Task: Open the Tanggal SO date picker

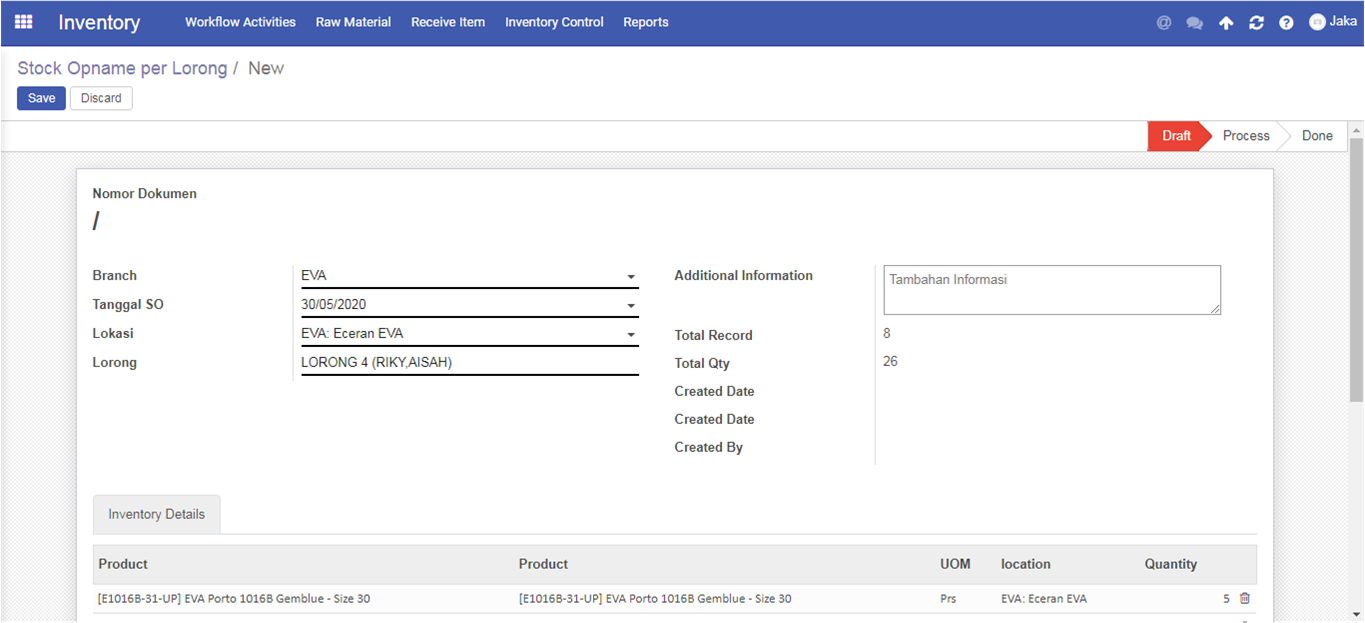Action: click(631, 305)
